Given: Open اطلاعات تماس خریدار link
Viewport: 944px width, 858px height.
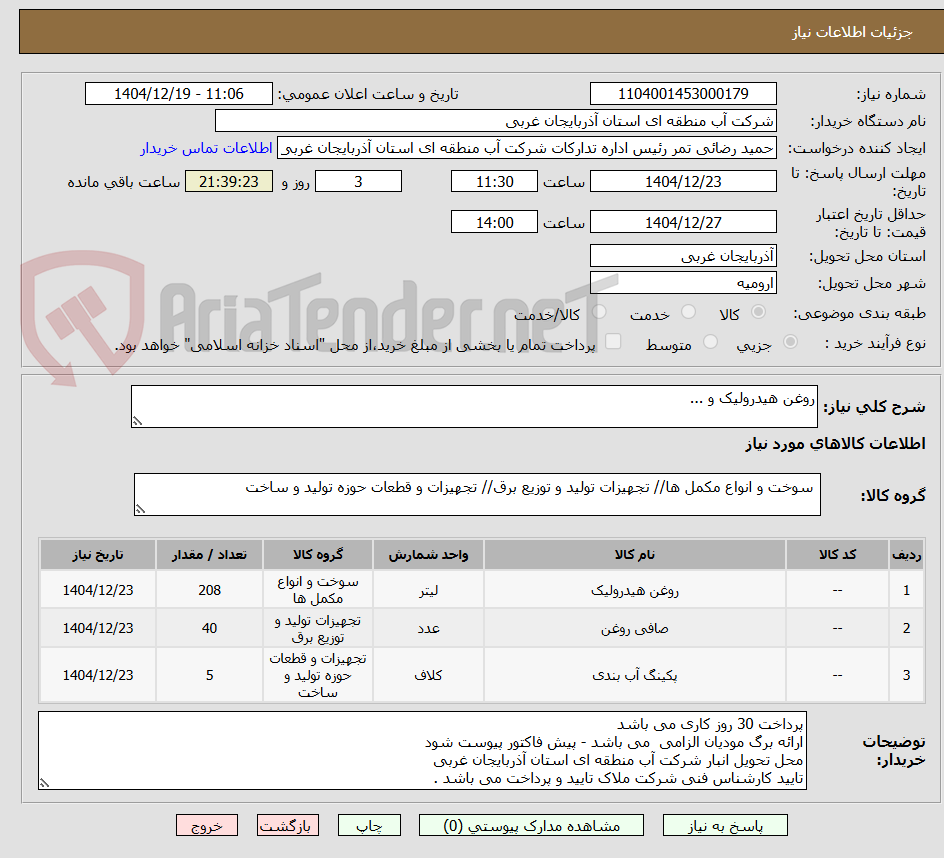Looking at the screenshot, I should tap(206, 148).
